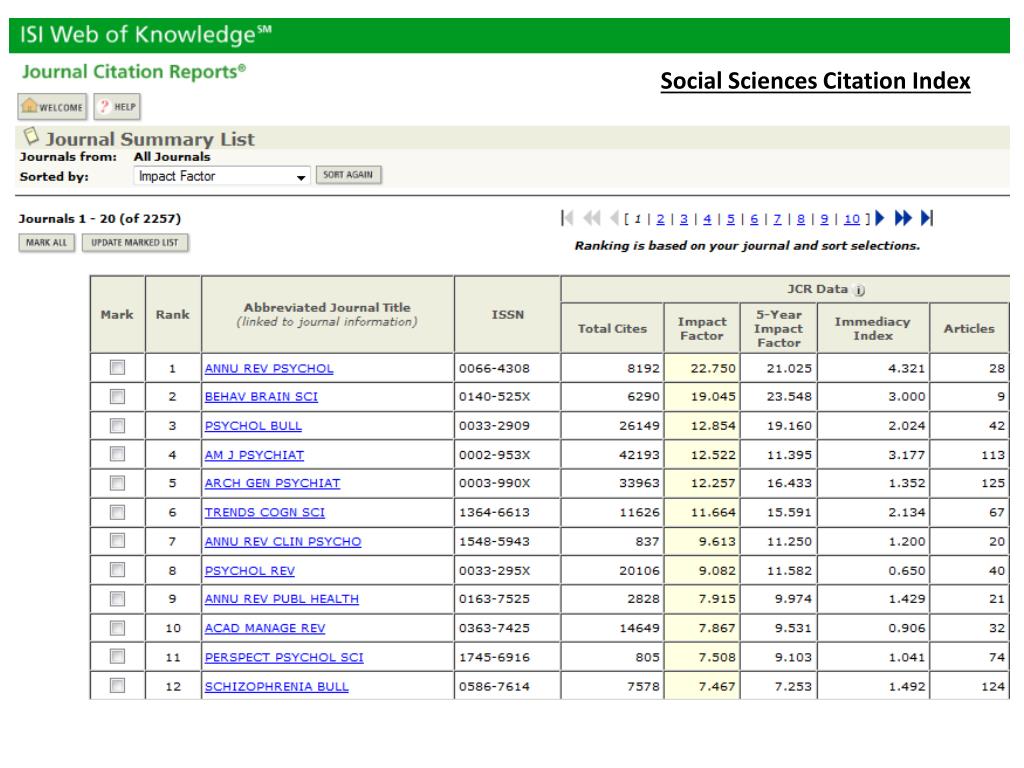Tick TRENDS COGN SCI checkbox
This screenshot has height=768, width=1024.
point(118,512)
